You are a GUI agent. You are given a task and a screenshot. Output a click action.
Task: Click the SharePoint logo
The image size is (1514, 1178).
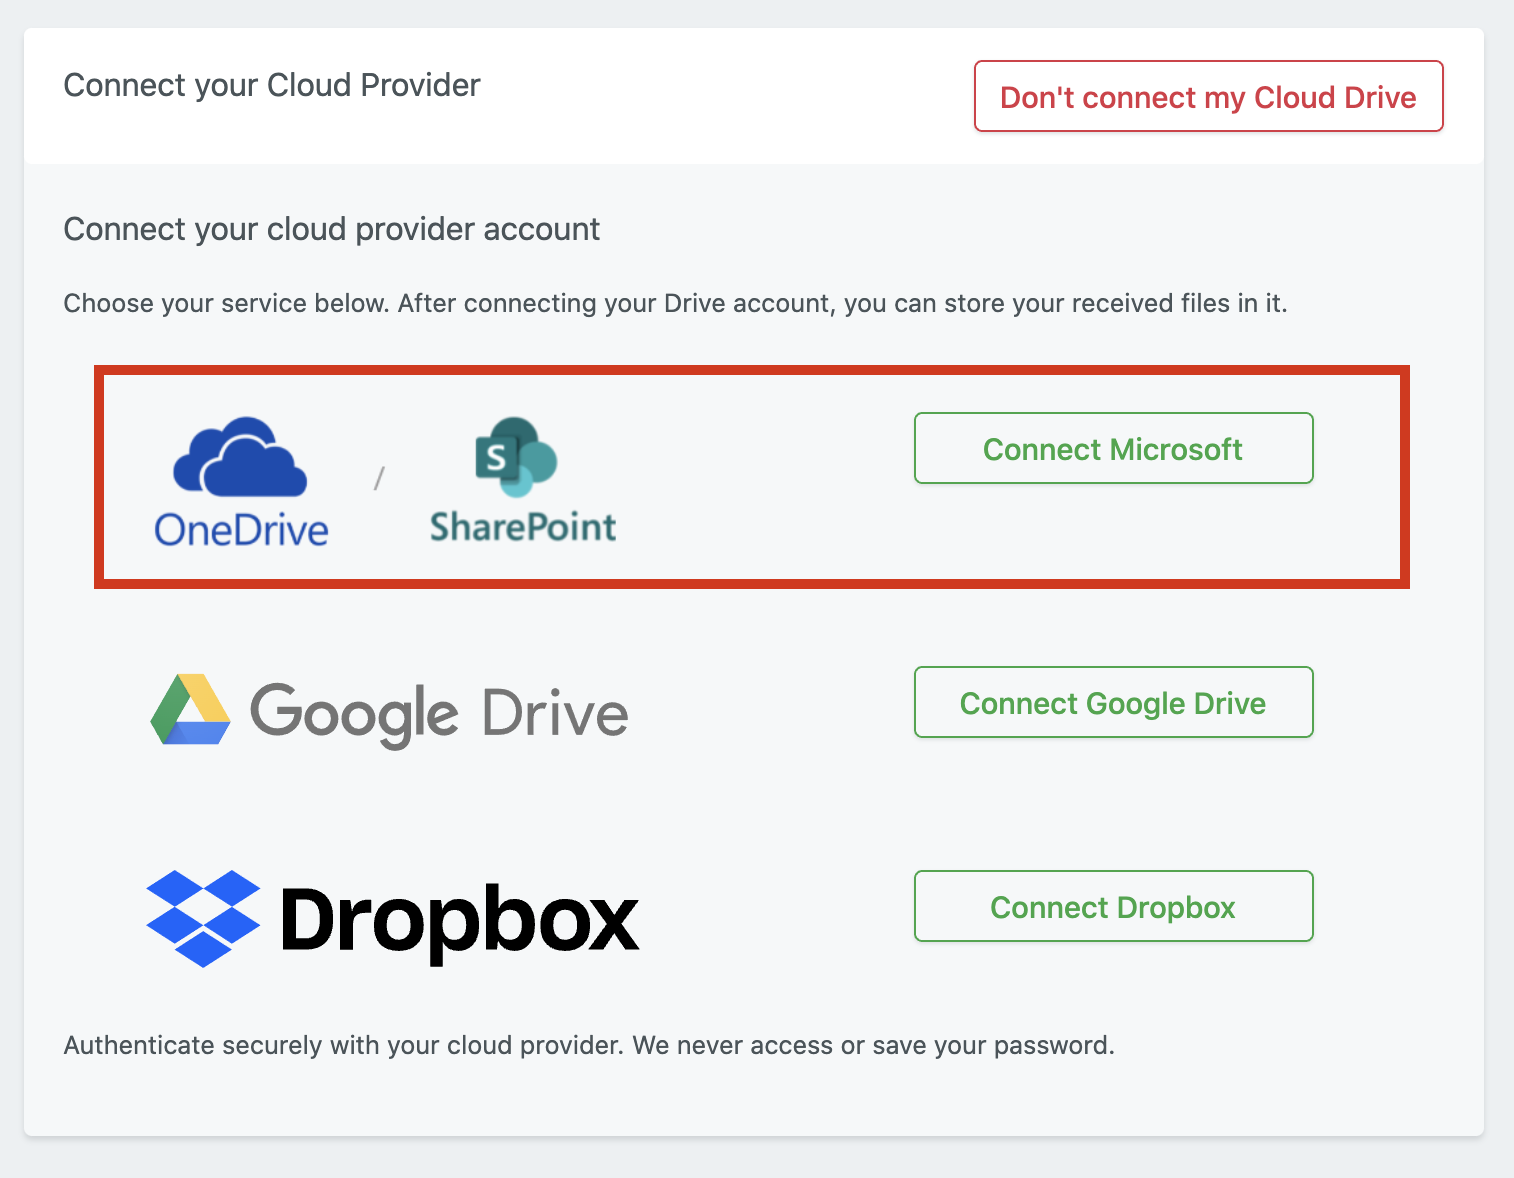[523, 480]
